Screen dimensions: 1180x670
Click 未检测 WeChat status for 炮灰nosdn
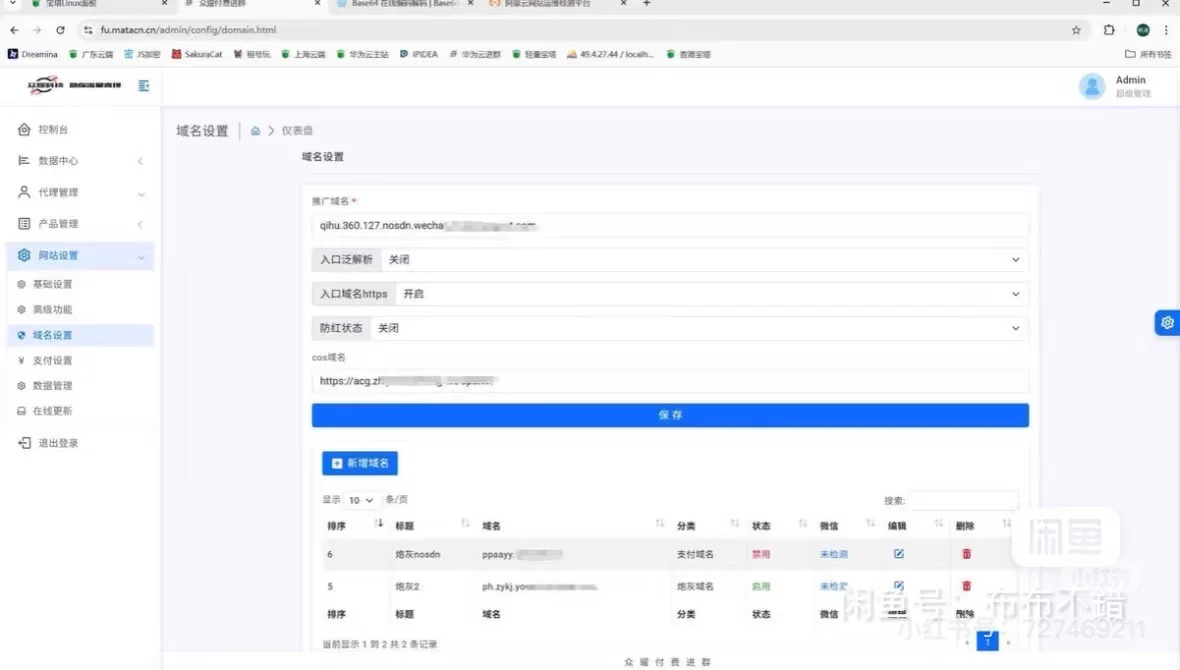[x=832, y=553]
